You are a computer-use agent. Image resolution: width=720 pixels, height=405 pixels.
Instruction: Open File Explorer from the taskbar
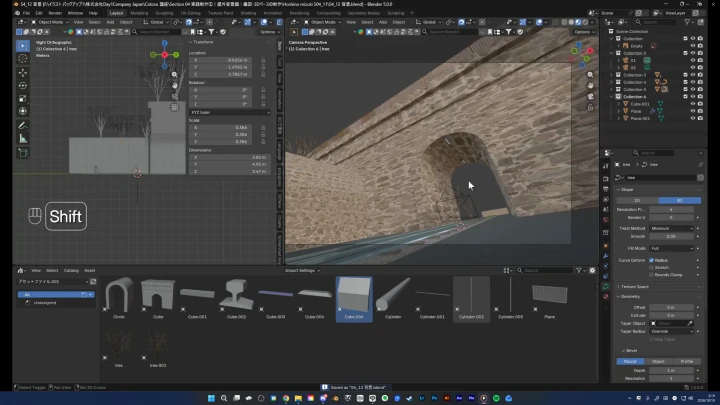[298, 398]
